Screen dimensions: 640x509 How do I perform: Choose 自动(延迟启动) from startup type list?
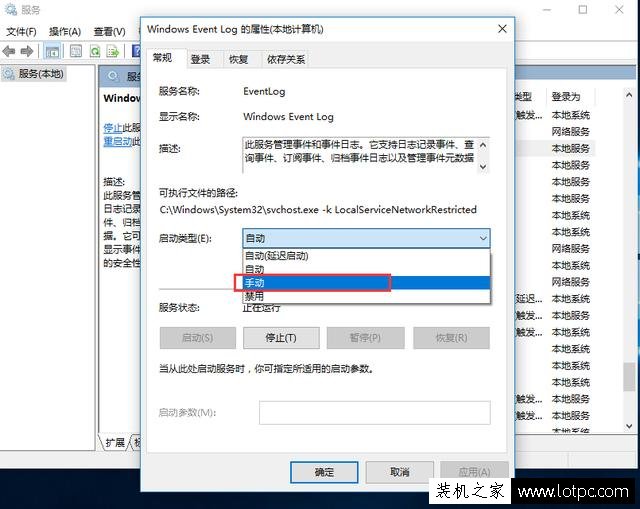pyautogui.click(x=366, y=256)
